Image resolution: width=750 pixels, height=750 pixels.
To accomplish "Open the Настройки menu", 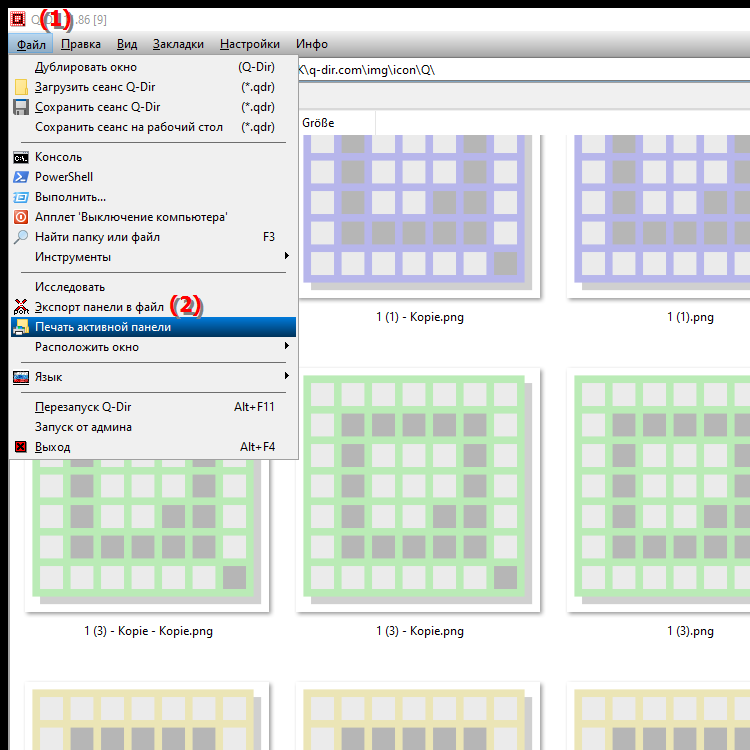I will (250, 44).
